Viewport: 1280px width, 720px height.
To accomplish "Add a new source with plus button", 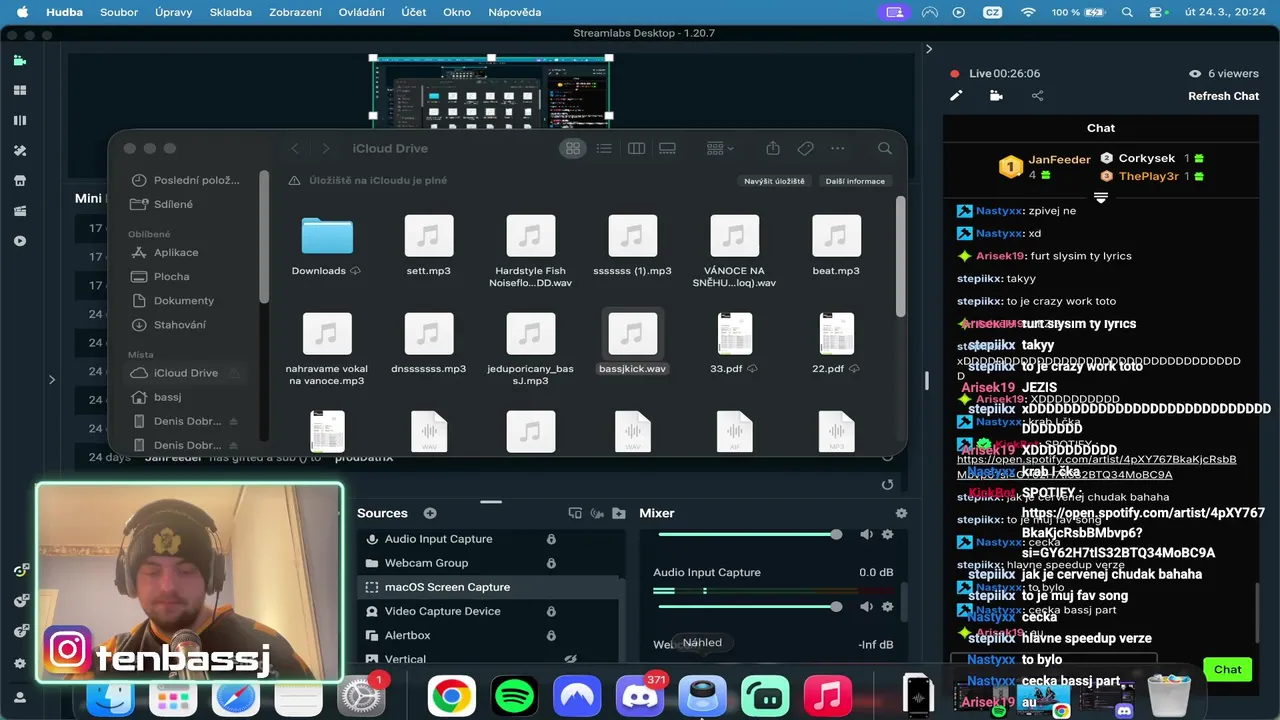I will pyautogui.click(x=430, y=513).
